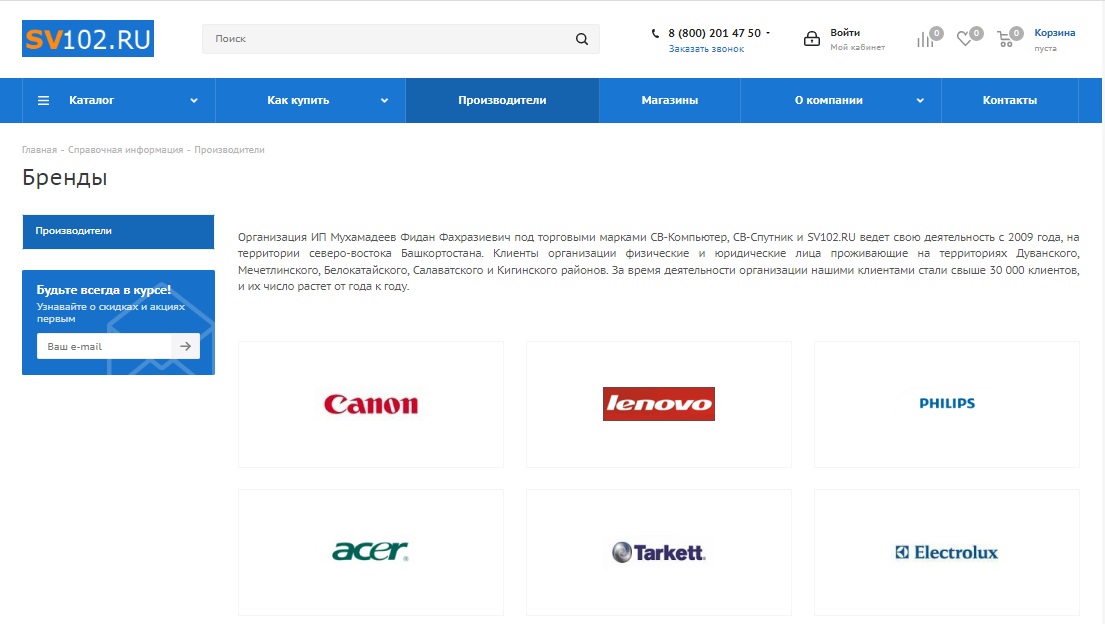Open О компании menu item
This screenshot has width=1105, height=624.
[x=829, y=100]
